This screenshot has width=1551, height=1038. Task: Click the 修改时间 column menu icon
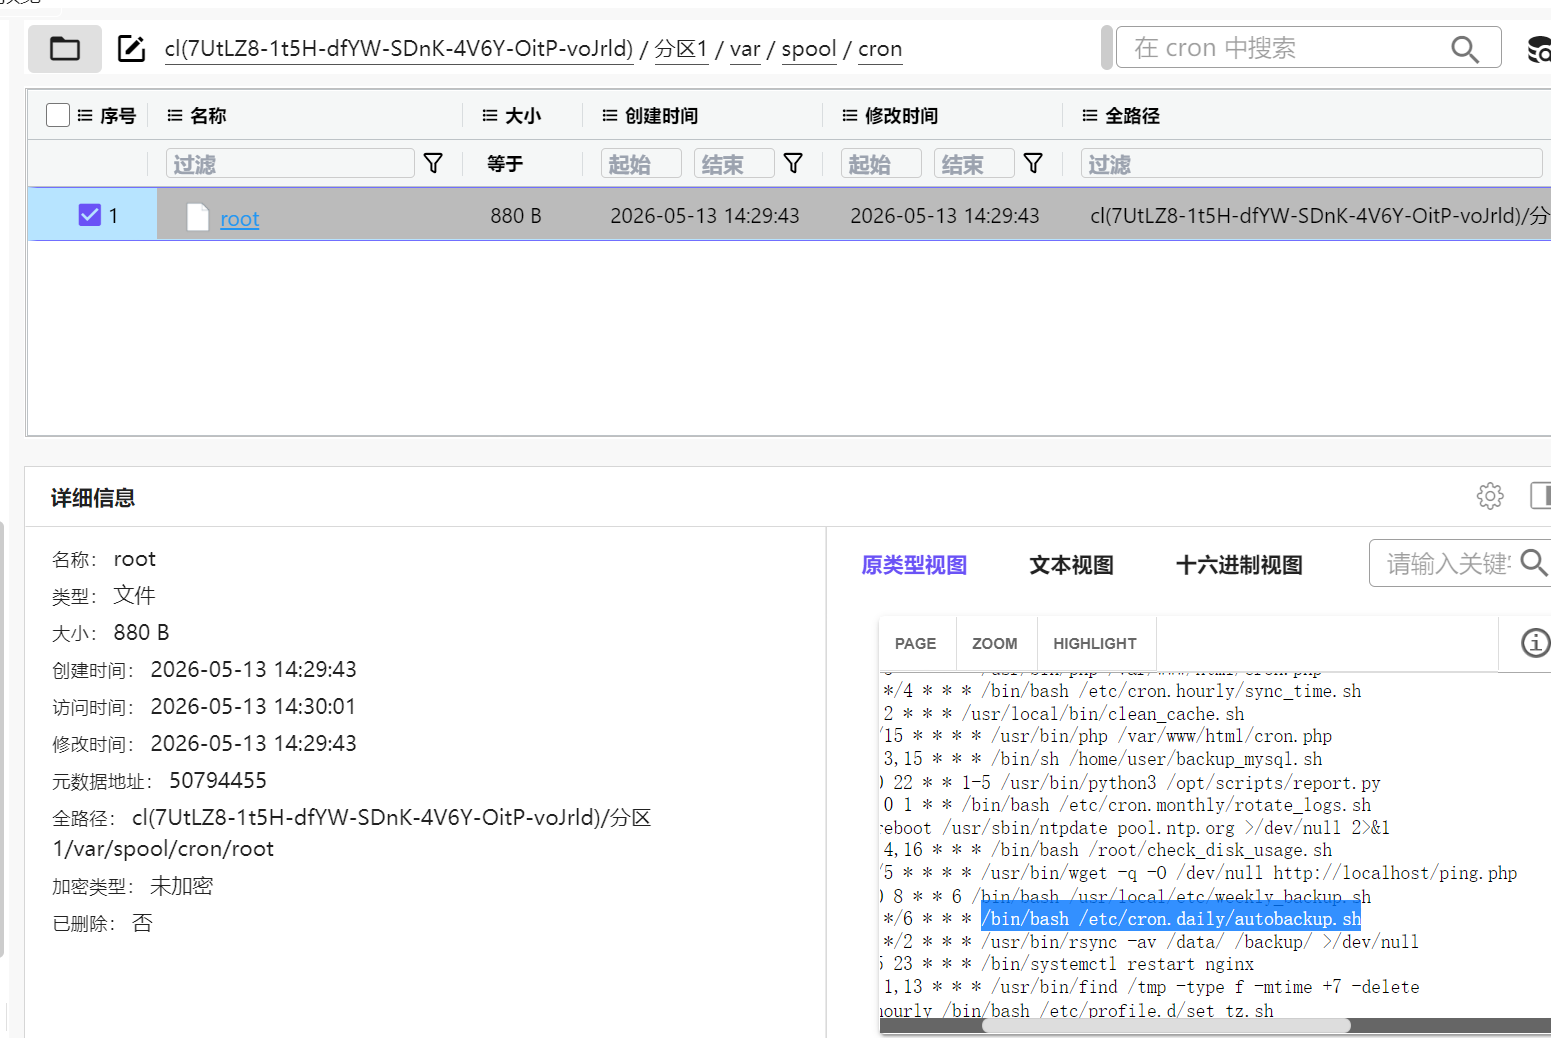click(x=850, y=115)
